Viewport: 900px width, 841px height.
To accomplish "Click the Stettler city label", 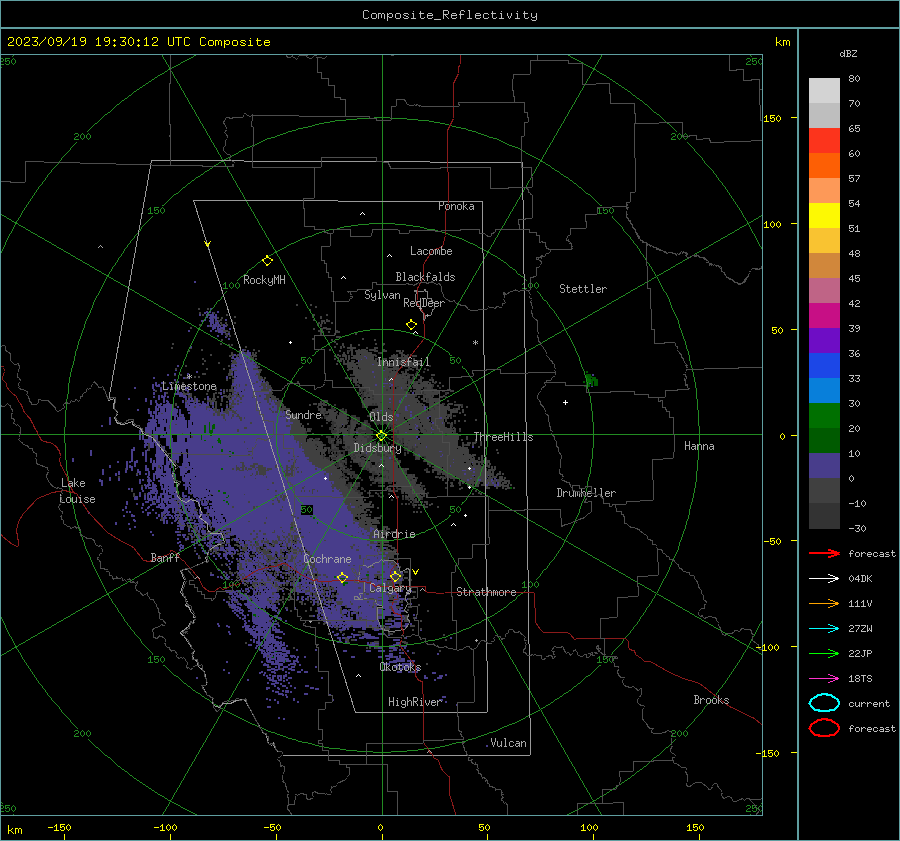I will click(x=583, y=289).
